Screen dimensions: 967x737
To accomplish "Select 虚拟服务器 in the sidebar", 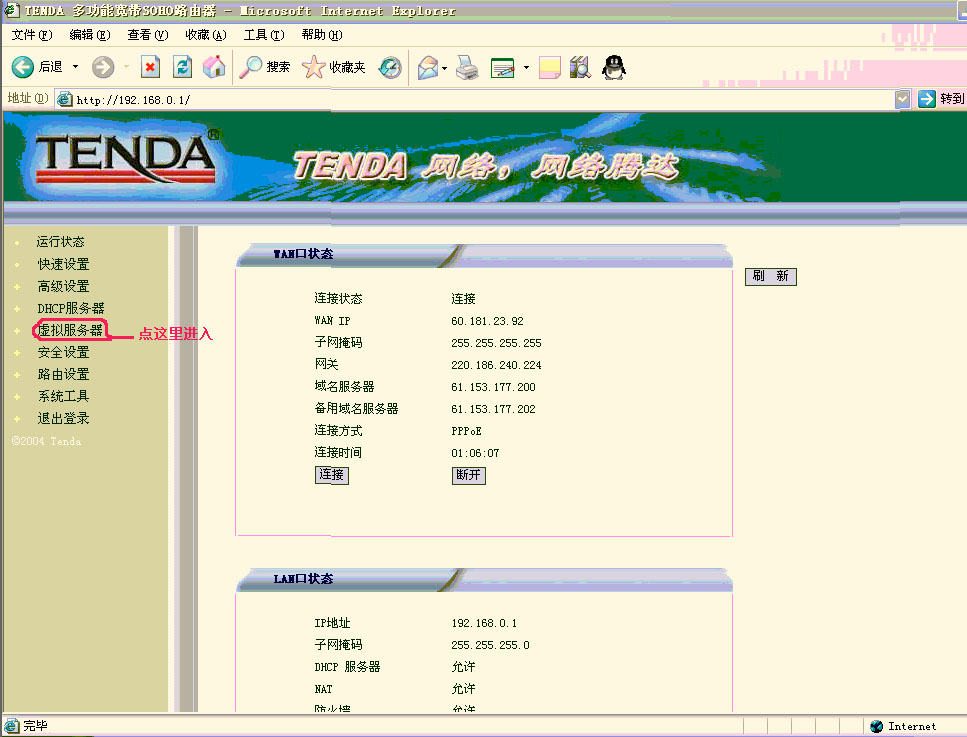I will [x=70, y=330].
